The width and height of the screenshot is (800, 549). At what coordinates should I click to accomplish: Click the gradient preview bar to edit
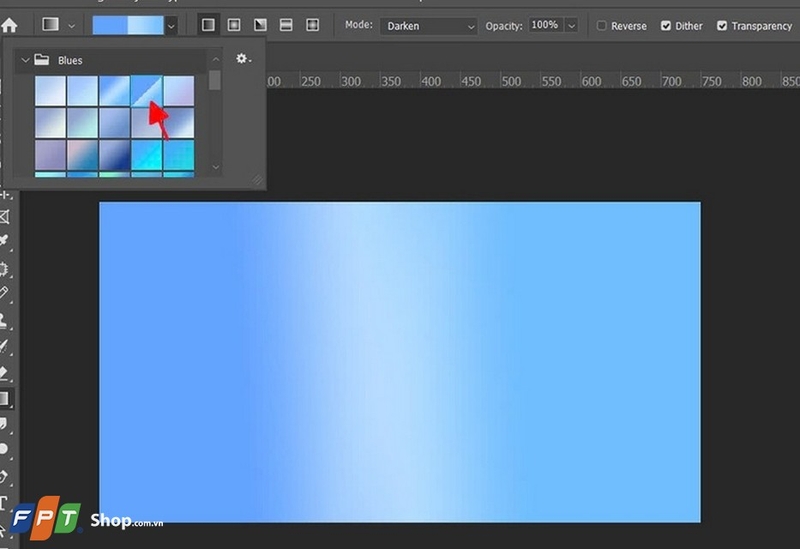pyautogui.click(x=127, y=25)
